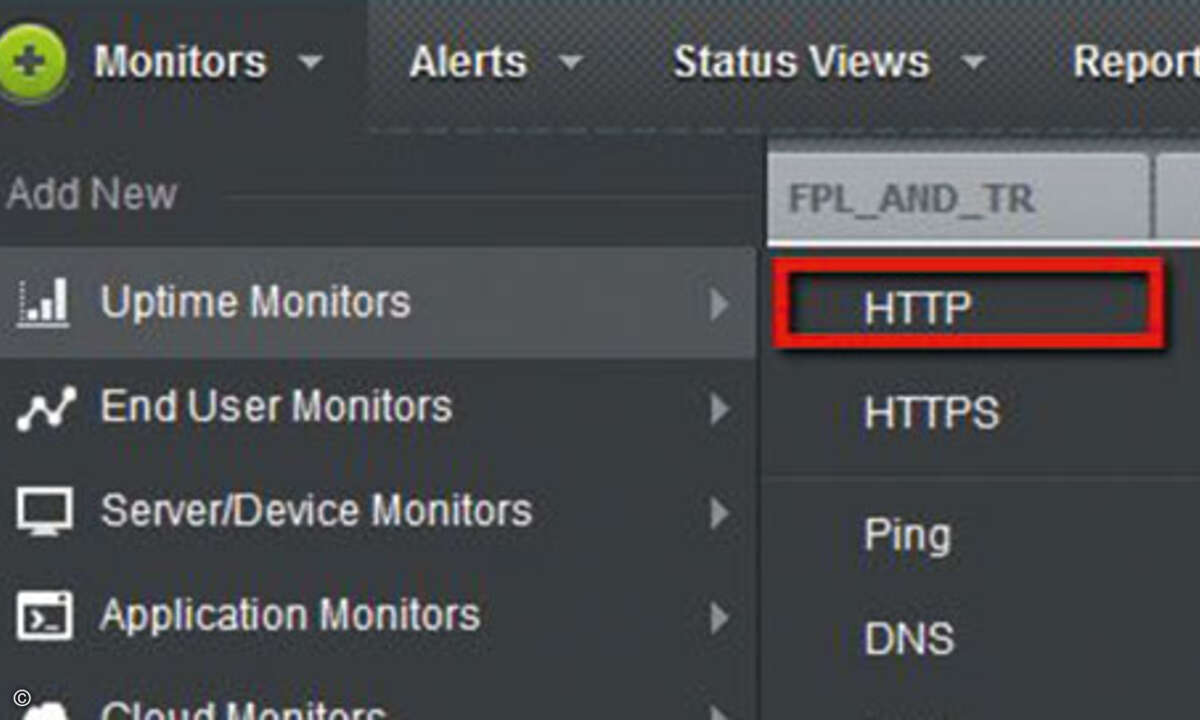Open the Monitors dropdown arrow

point(311,63)
